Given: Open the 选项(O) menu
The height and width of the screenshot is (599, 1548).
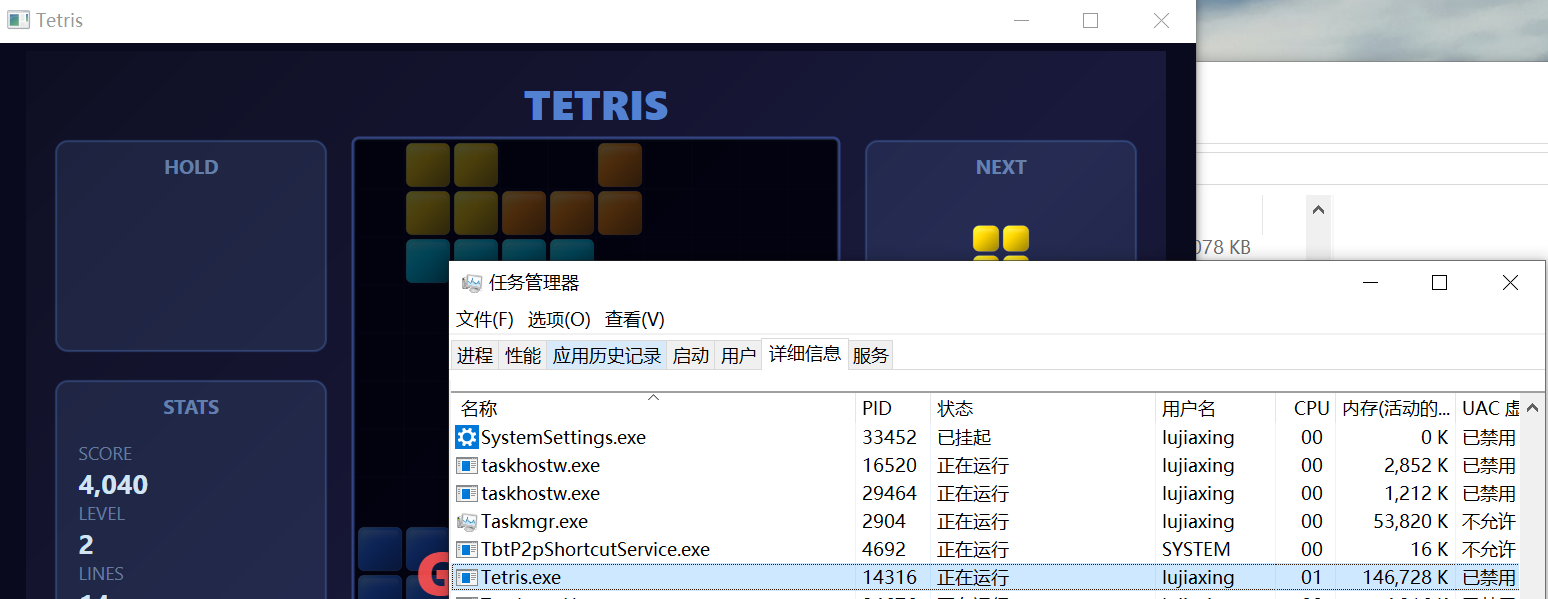Looking at the screenshot, I should click(x=559, y=319).
